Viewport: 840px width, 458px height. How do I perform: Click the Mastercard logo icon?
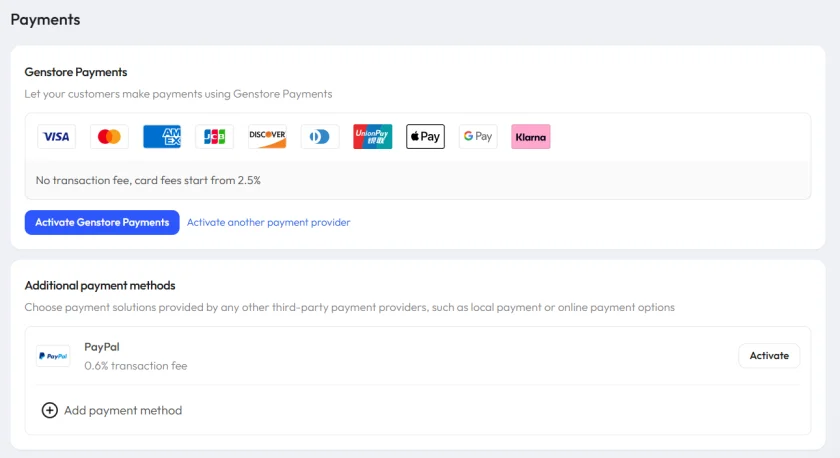(109, 137)
